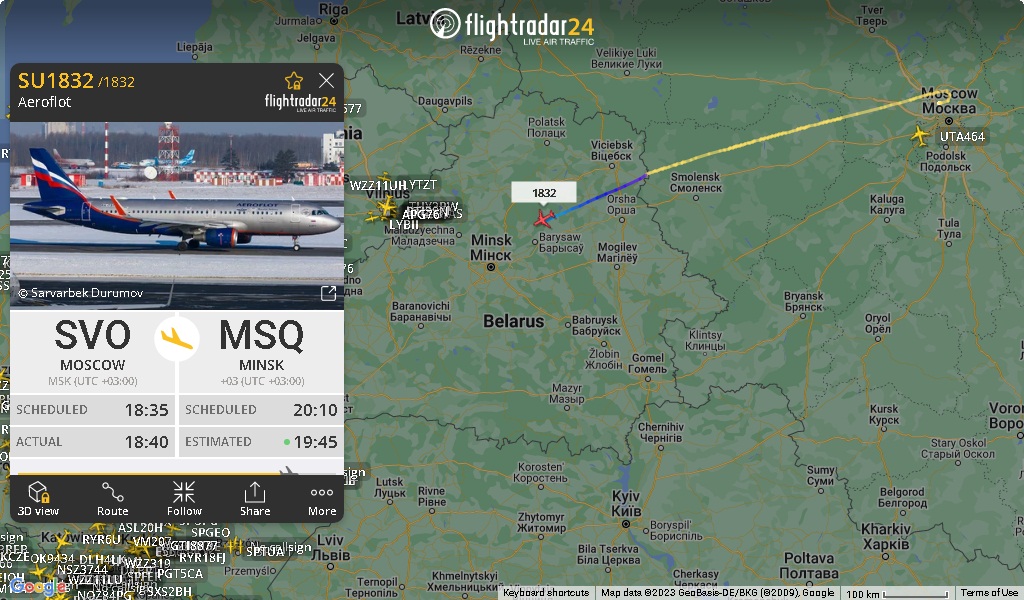1024x600 pixels.
Task: Add SU1832 to favorites with star icon
Action: 294,80
